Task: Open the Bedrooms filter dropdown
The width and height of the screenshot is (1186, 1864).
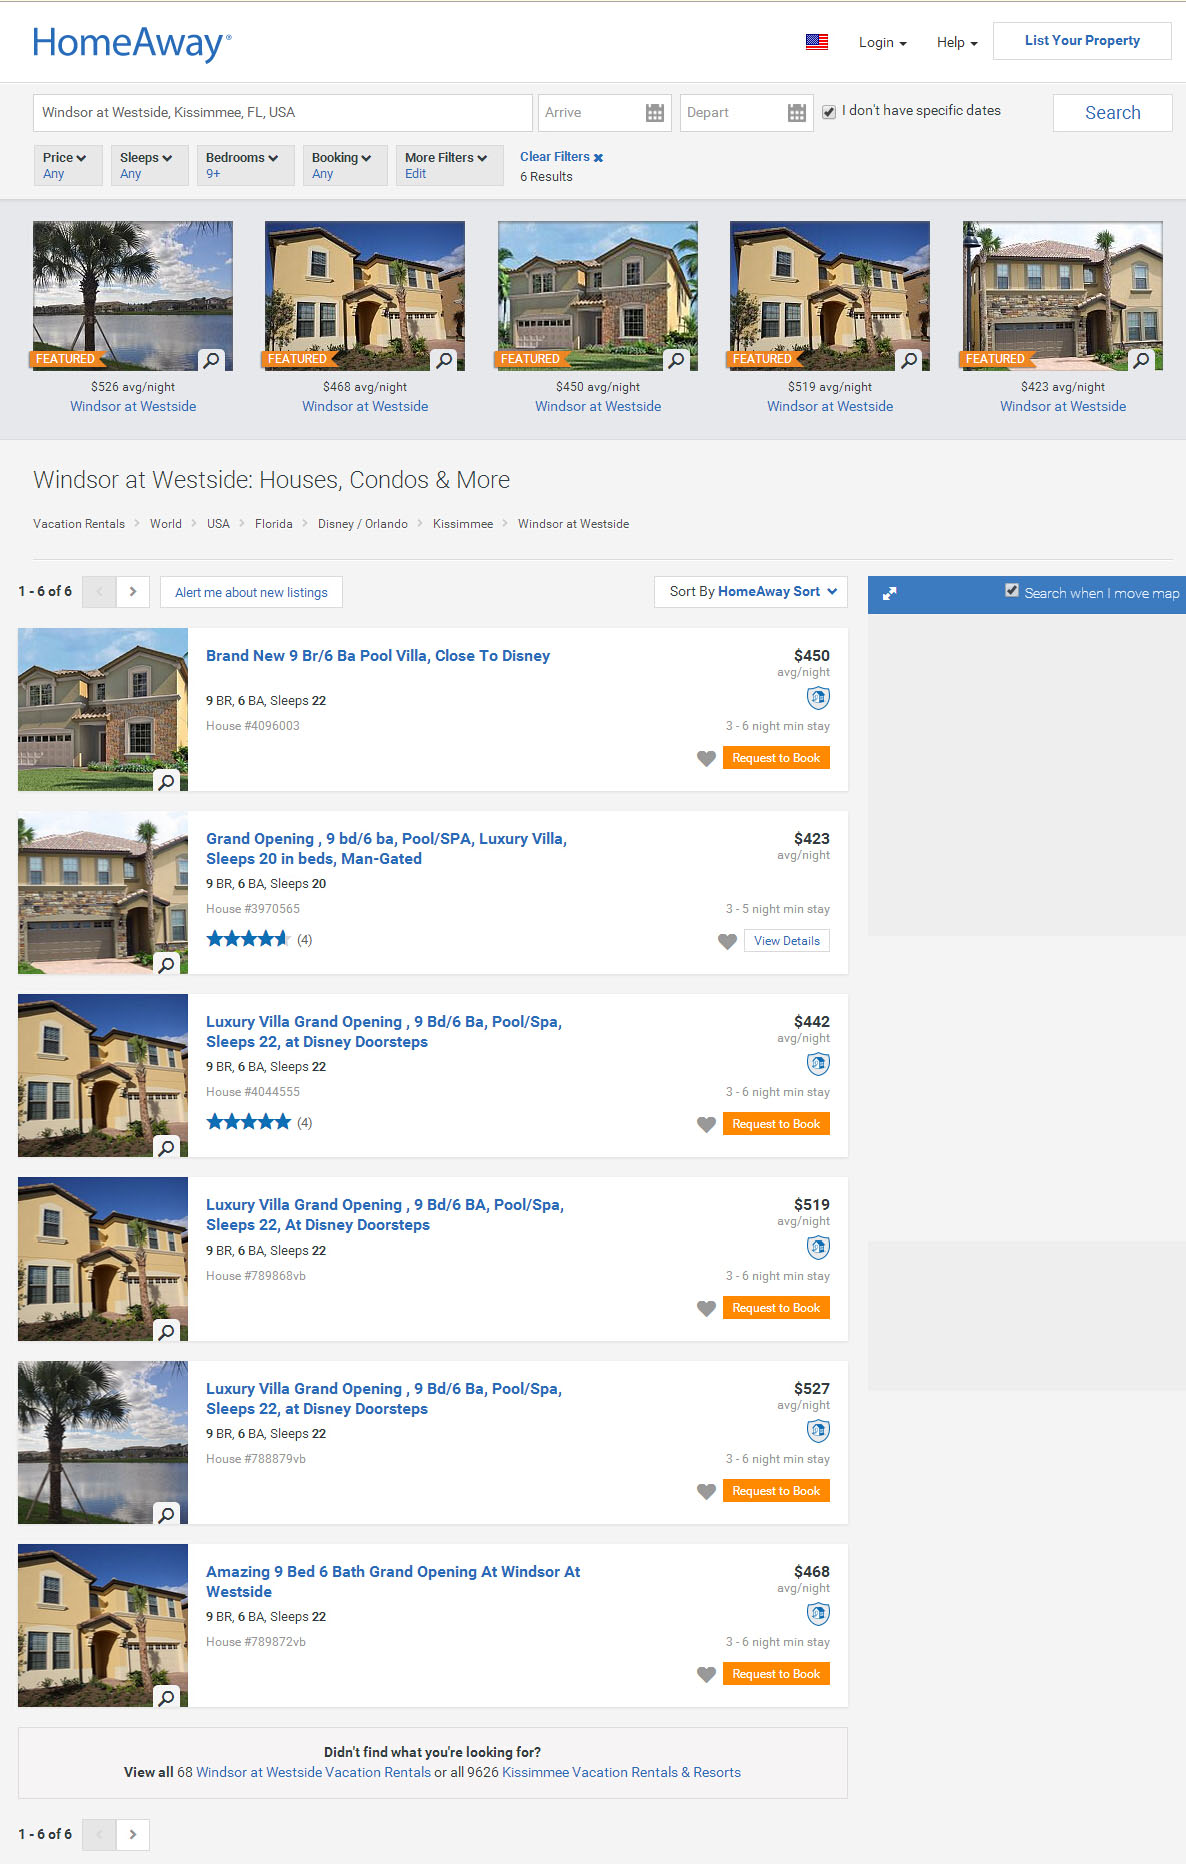Action: (245, 165)
